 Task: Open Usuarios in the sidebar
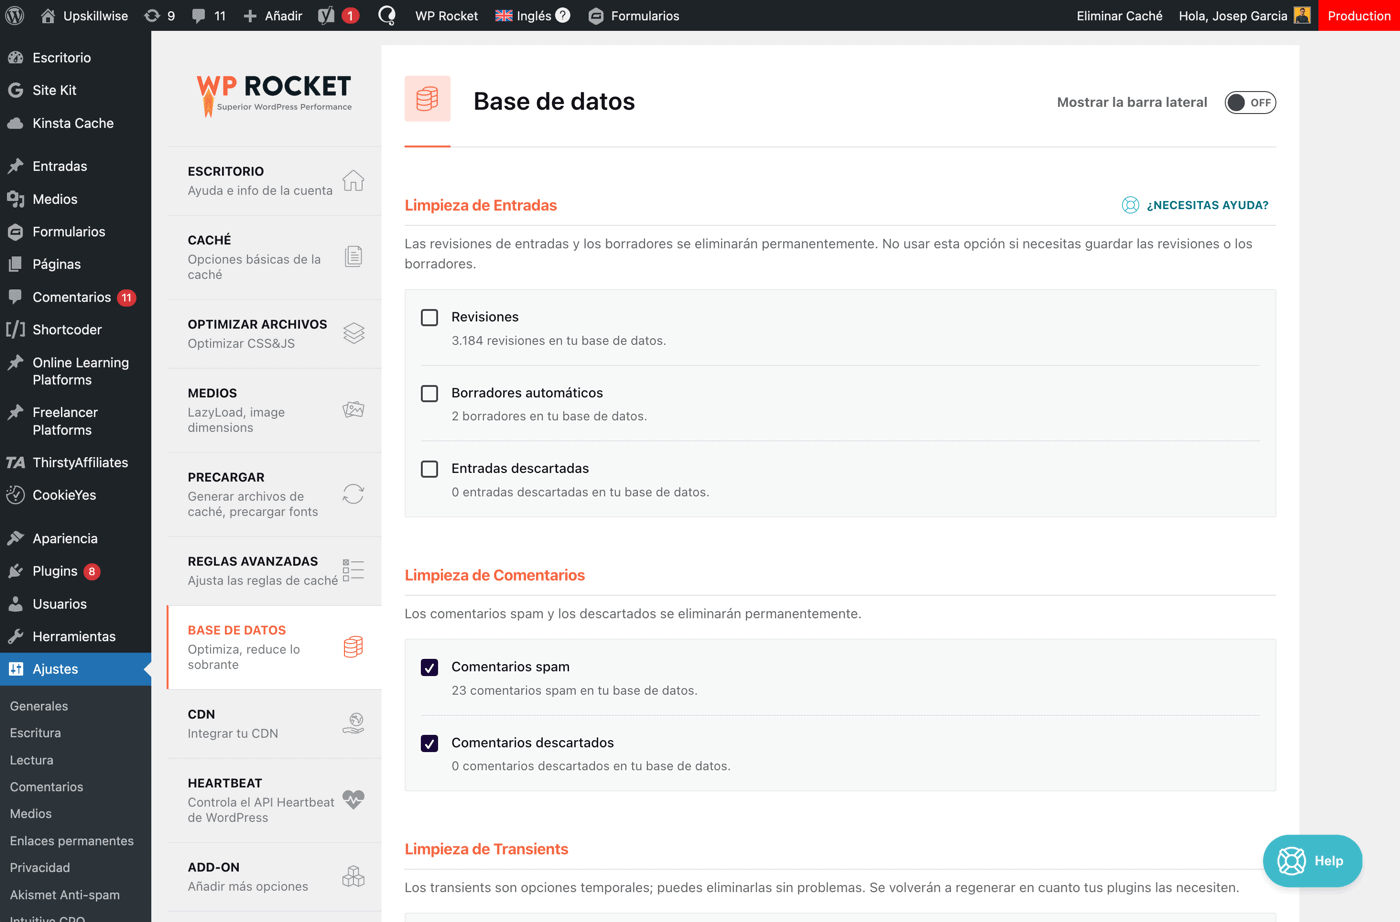tap(75, 604)
